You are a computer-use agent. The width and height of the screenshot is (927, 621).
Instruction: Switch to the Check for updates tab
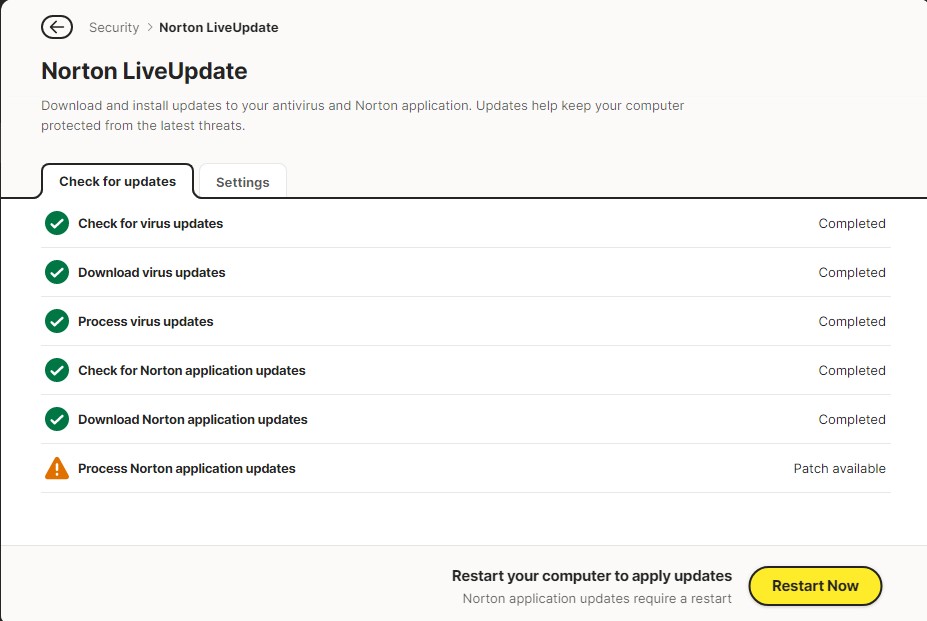118,182
